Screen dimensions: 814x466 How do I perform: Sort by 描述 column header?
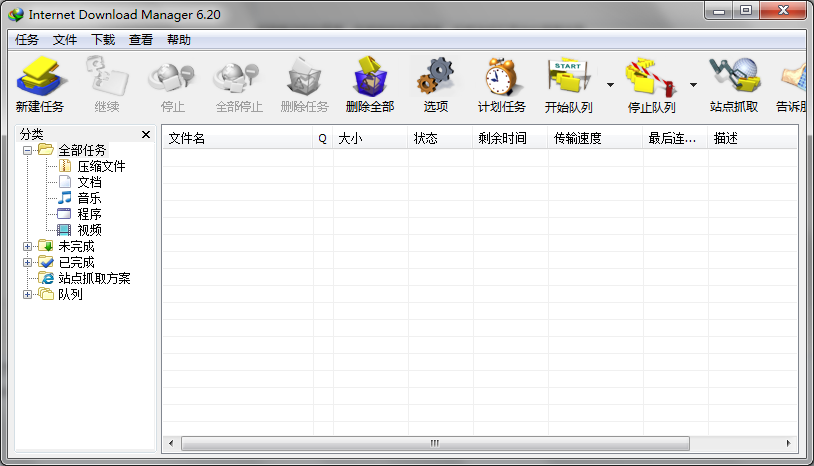(x=752, y=139)
